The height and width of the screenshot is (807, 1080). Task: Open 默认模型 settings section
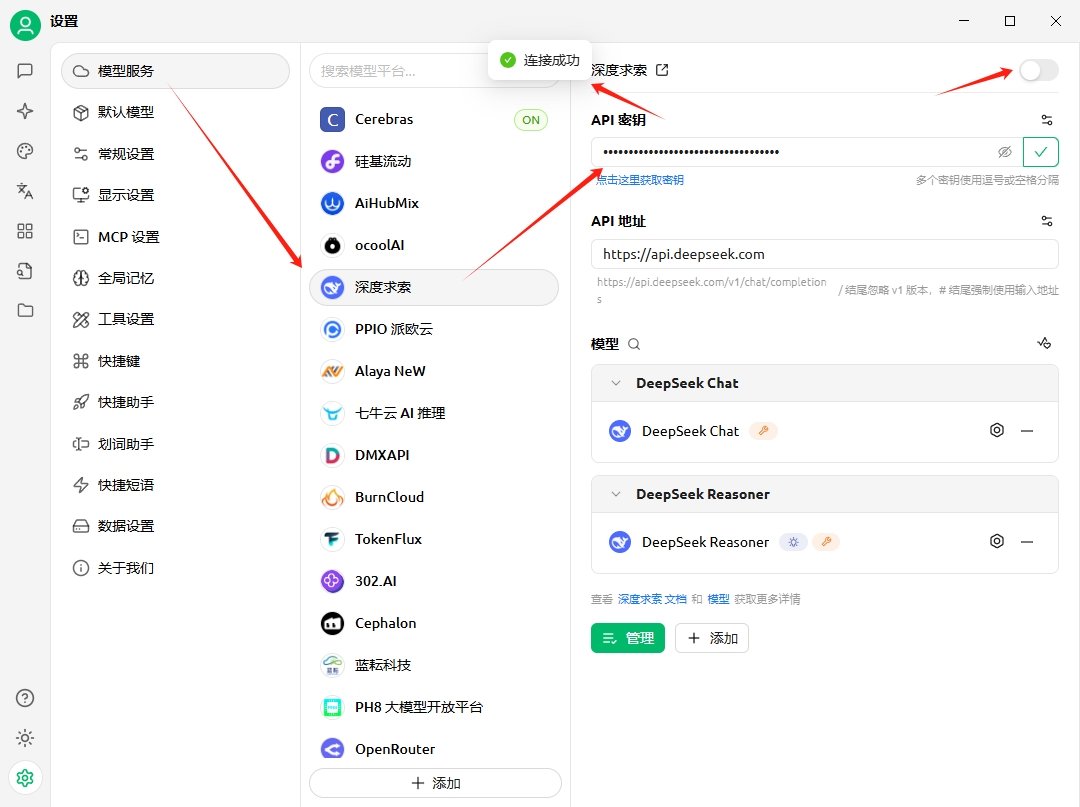pyautogui.click(x=176, y=112)
